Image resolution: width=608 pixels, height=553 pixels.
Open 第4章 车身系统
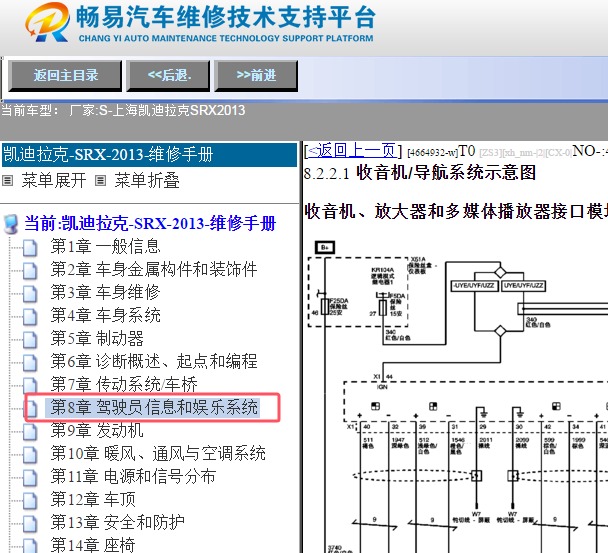105,315
